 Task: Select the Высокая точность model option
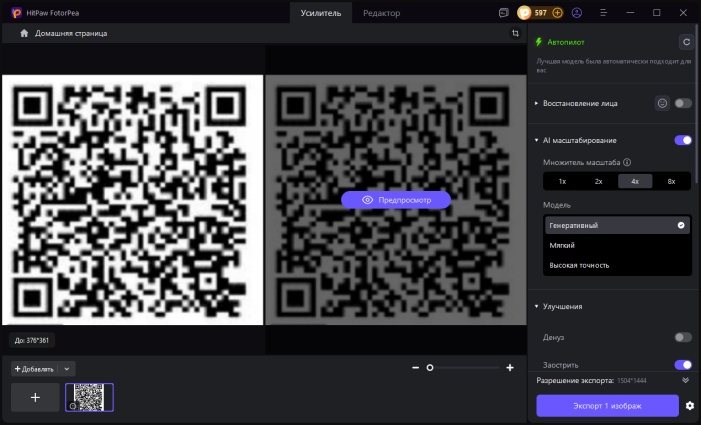(x=579, y=265)
